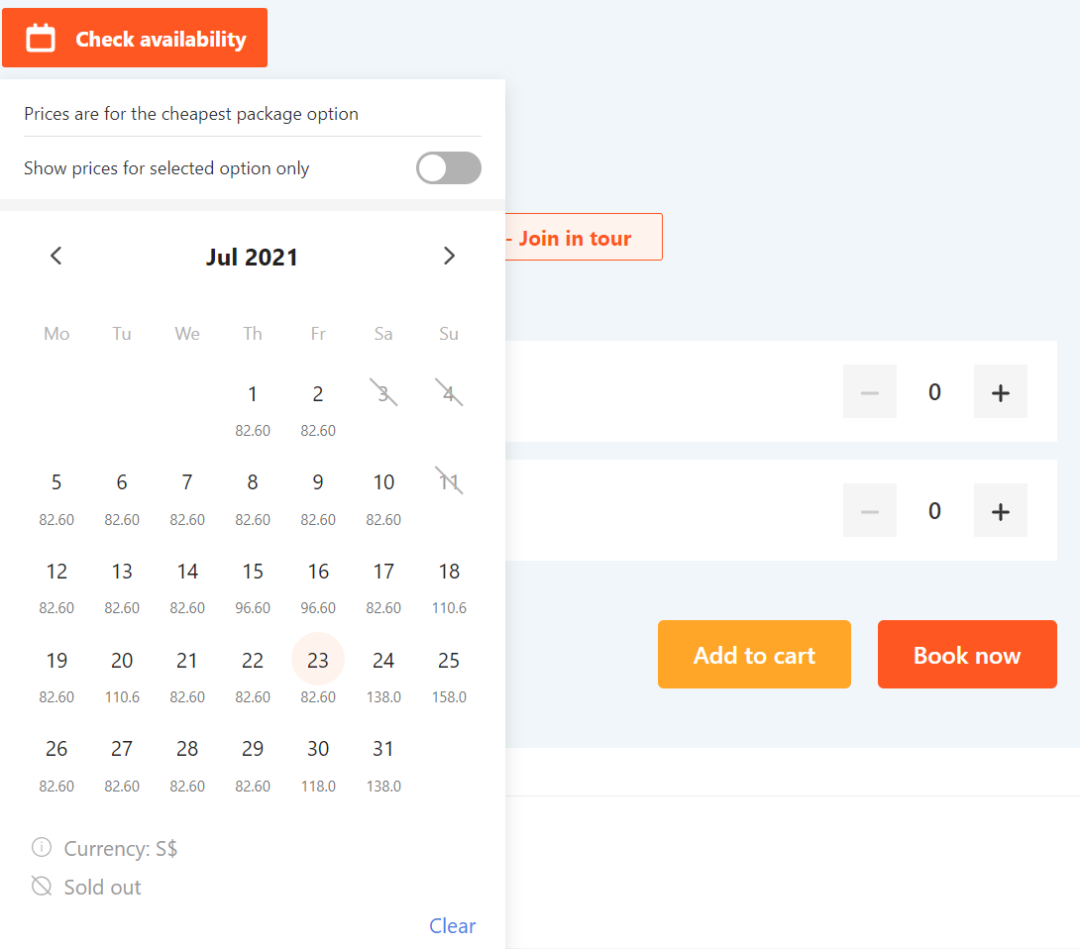Viewport: 1080px width, 949px height.
Task: Click the Add to cart button
Action: [x=754, y=654]
